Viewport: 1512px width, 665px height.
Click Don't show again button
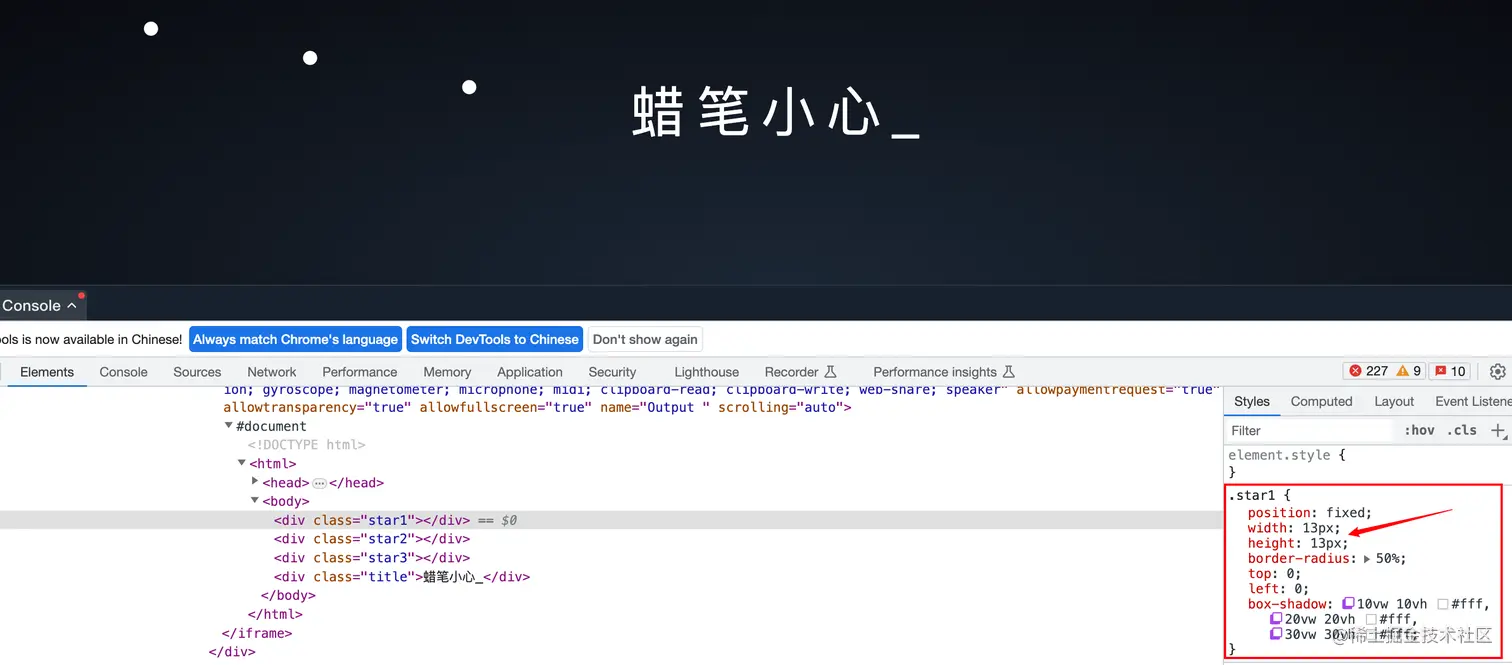(x=646, y=339)
